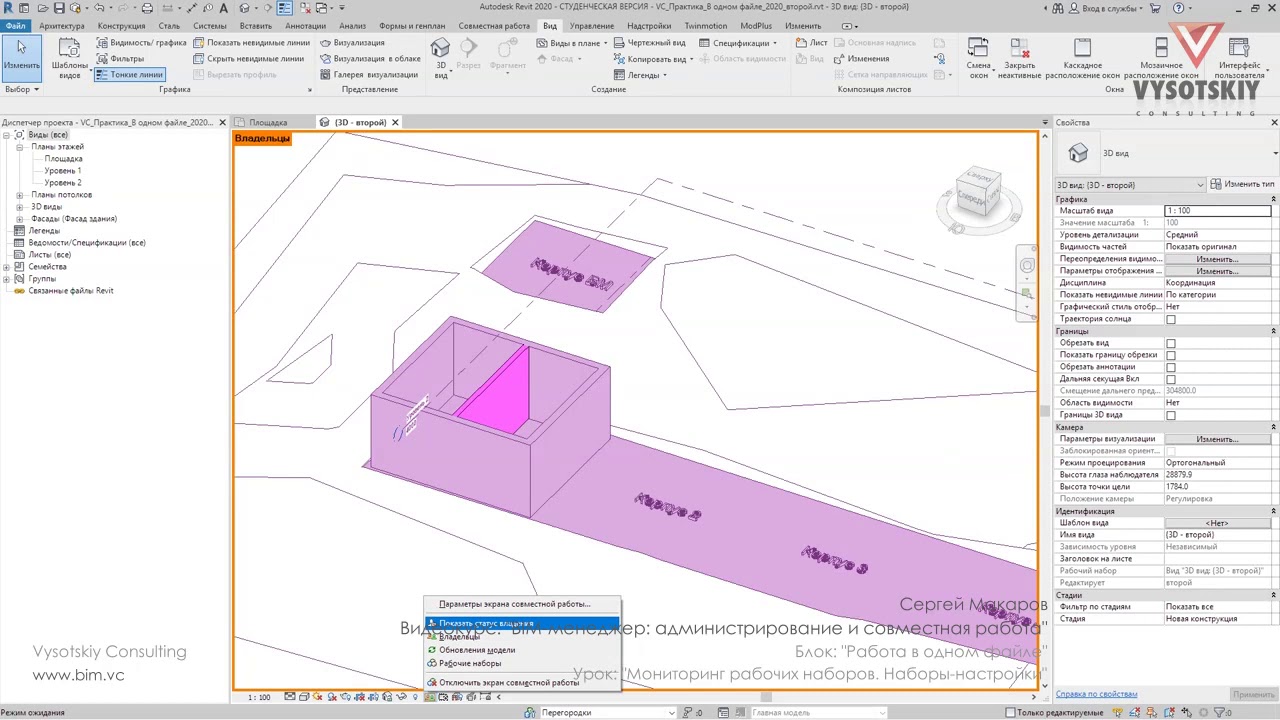Open Виды в плане dropdown
Viewport: 1280px width, 720px height.
(x=571, y=43)
